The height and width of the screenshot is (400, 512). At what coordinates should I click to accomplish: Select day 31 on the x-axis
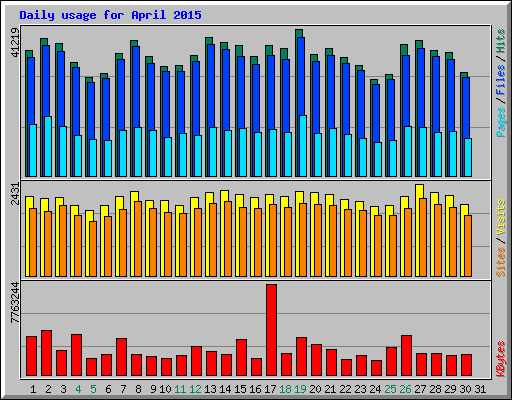point(480,389)
